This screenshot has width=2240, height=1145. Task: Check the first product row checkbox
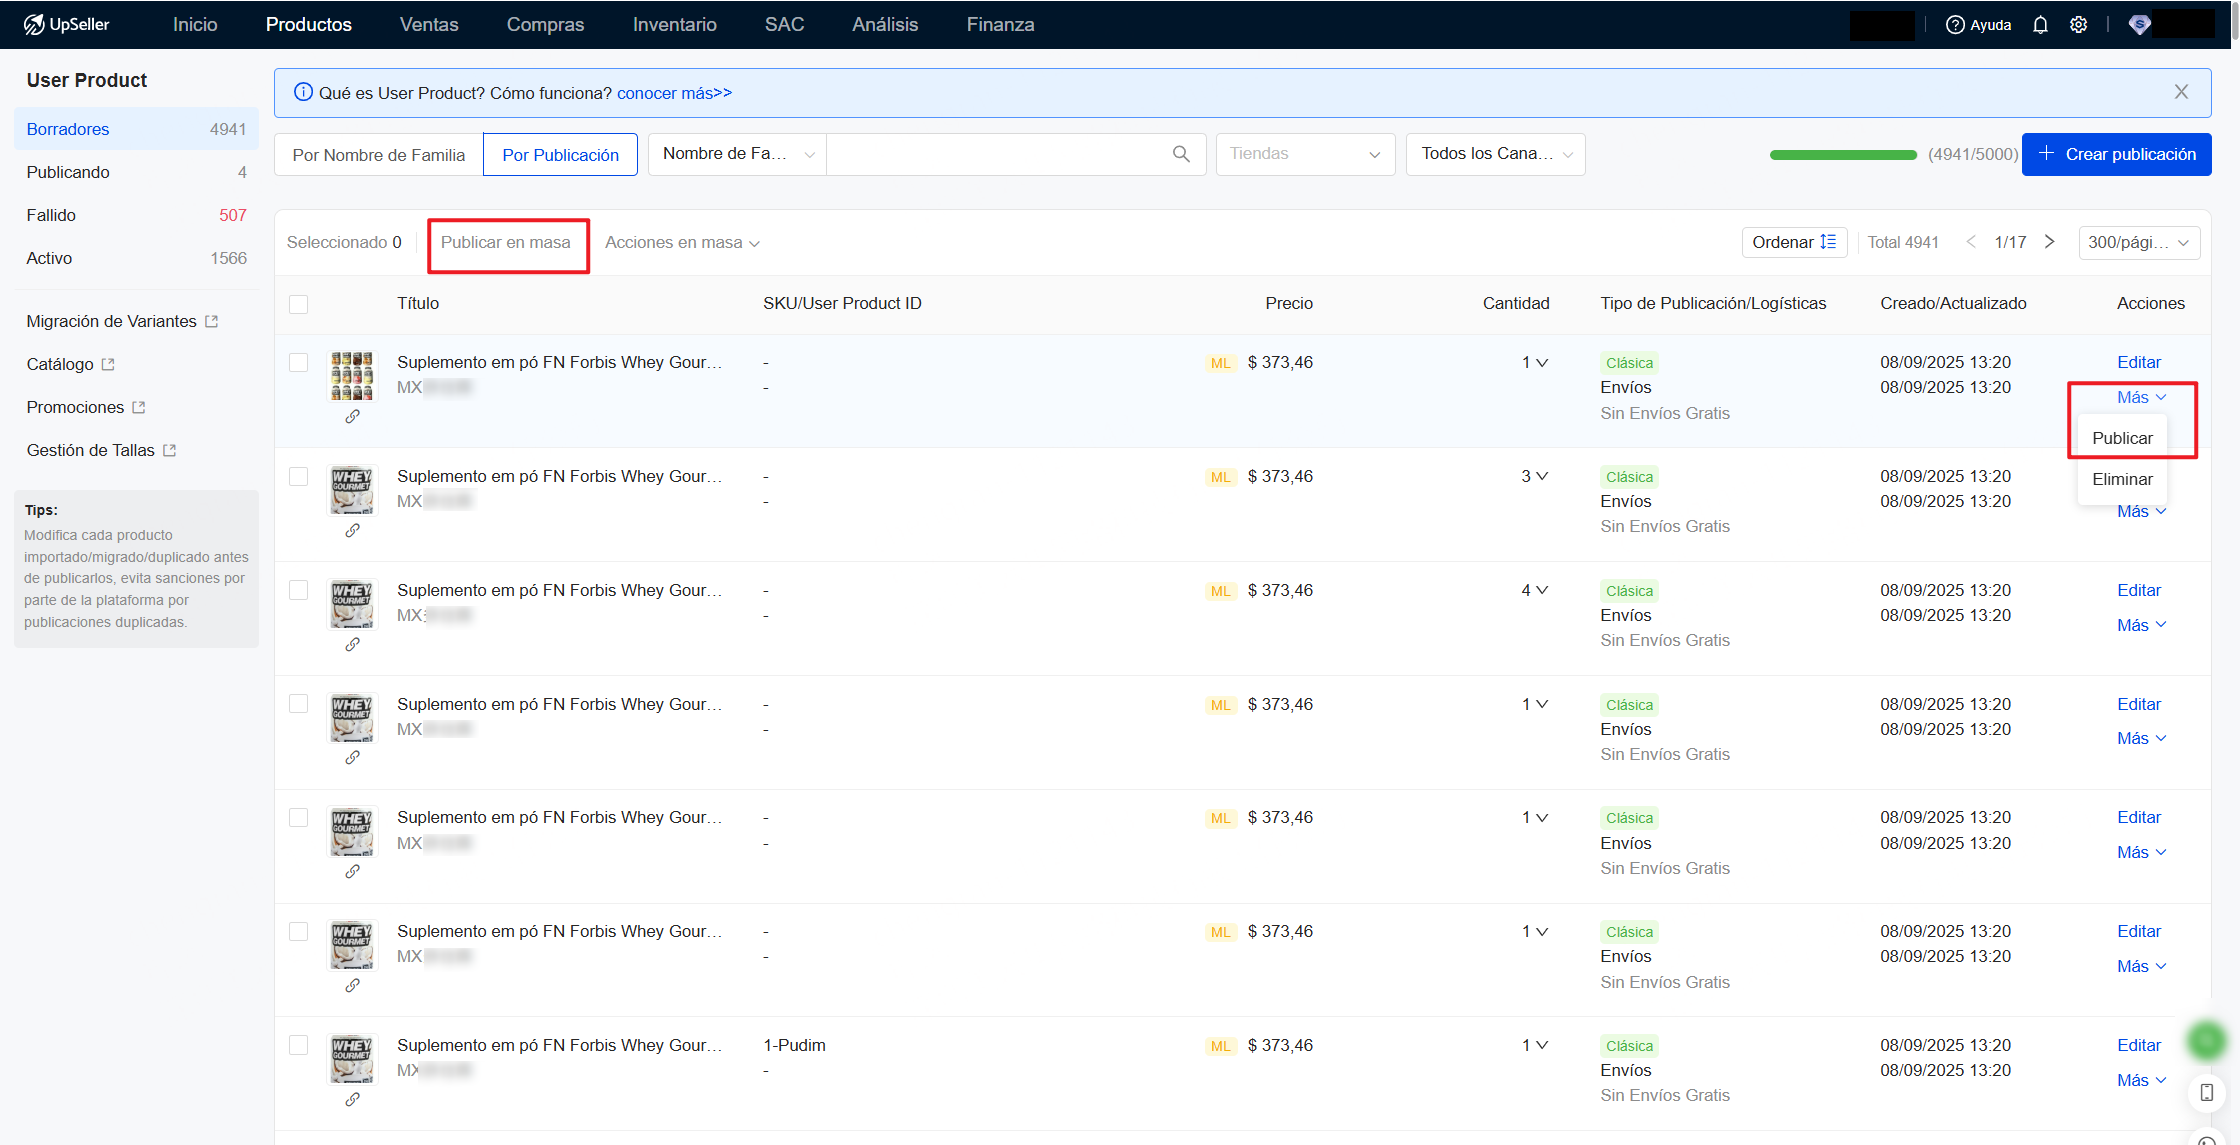click(298, 362)
